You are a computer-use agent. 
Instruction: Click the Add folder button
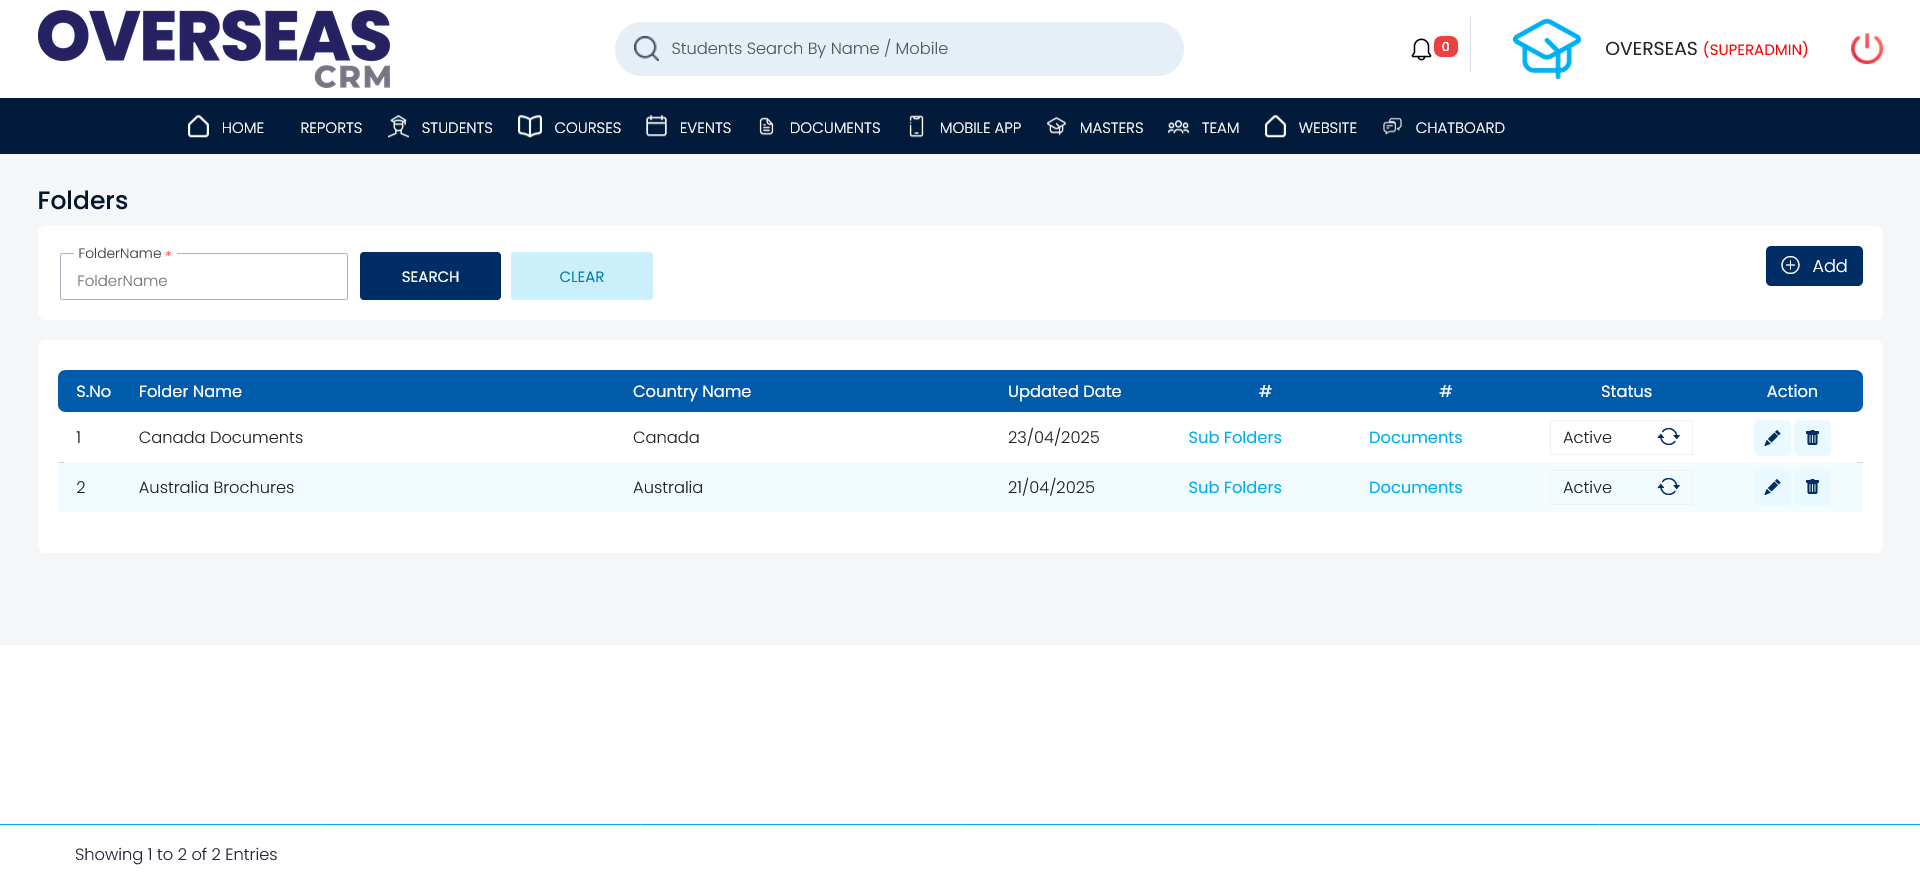[x=1813, y=266]
